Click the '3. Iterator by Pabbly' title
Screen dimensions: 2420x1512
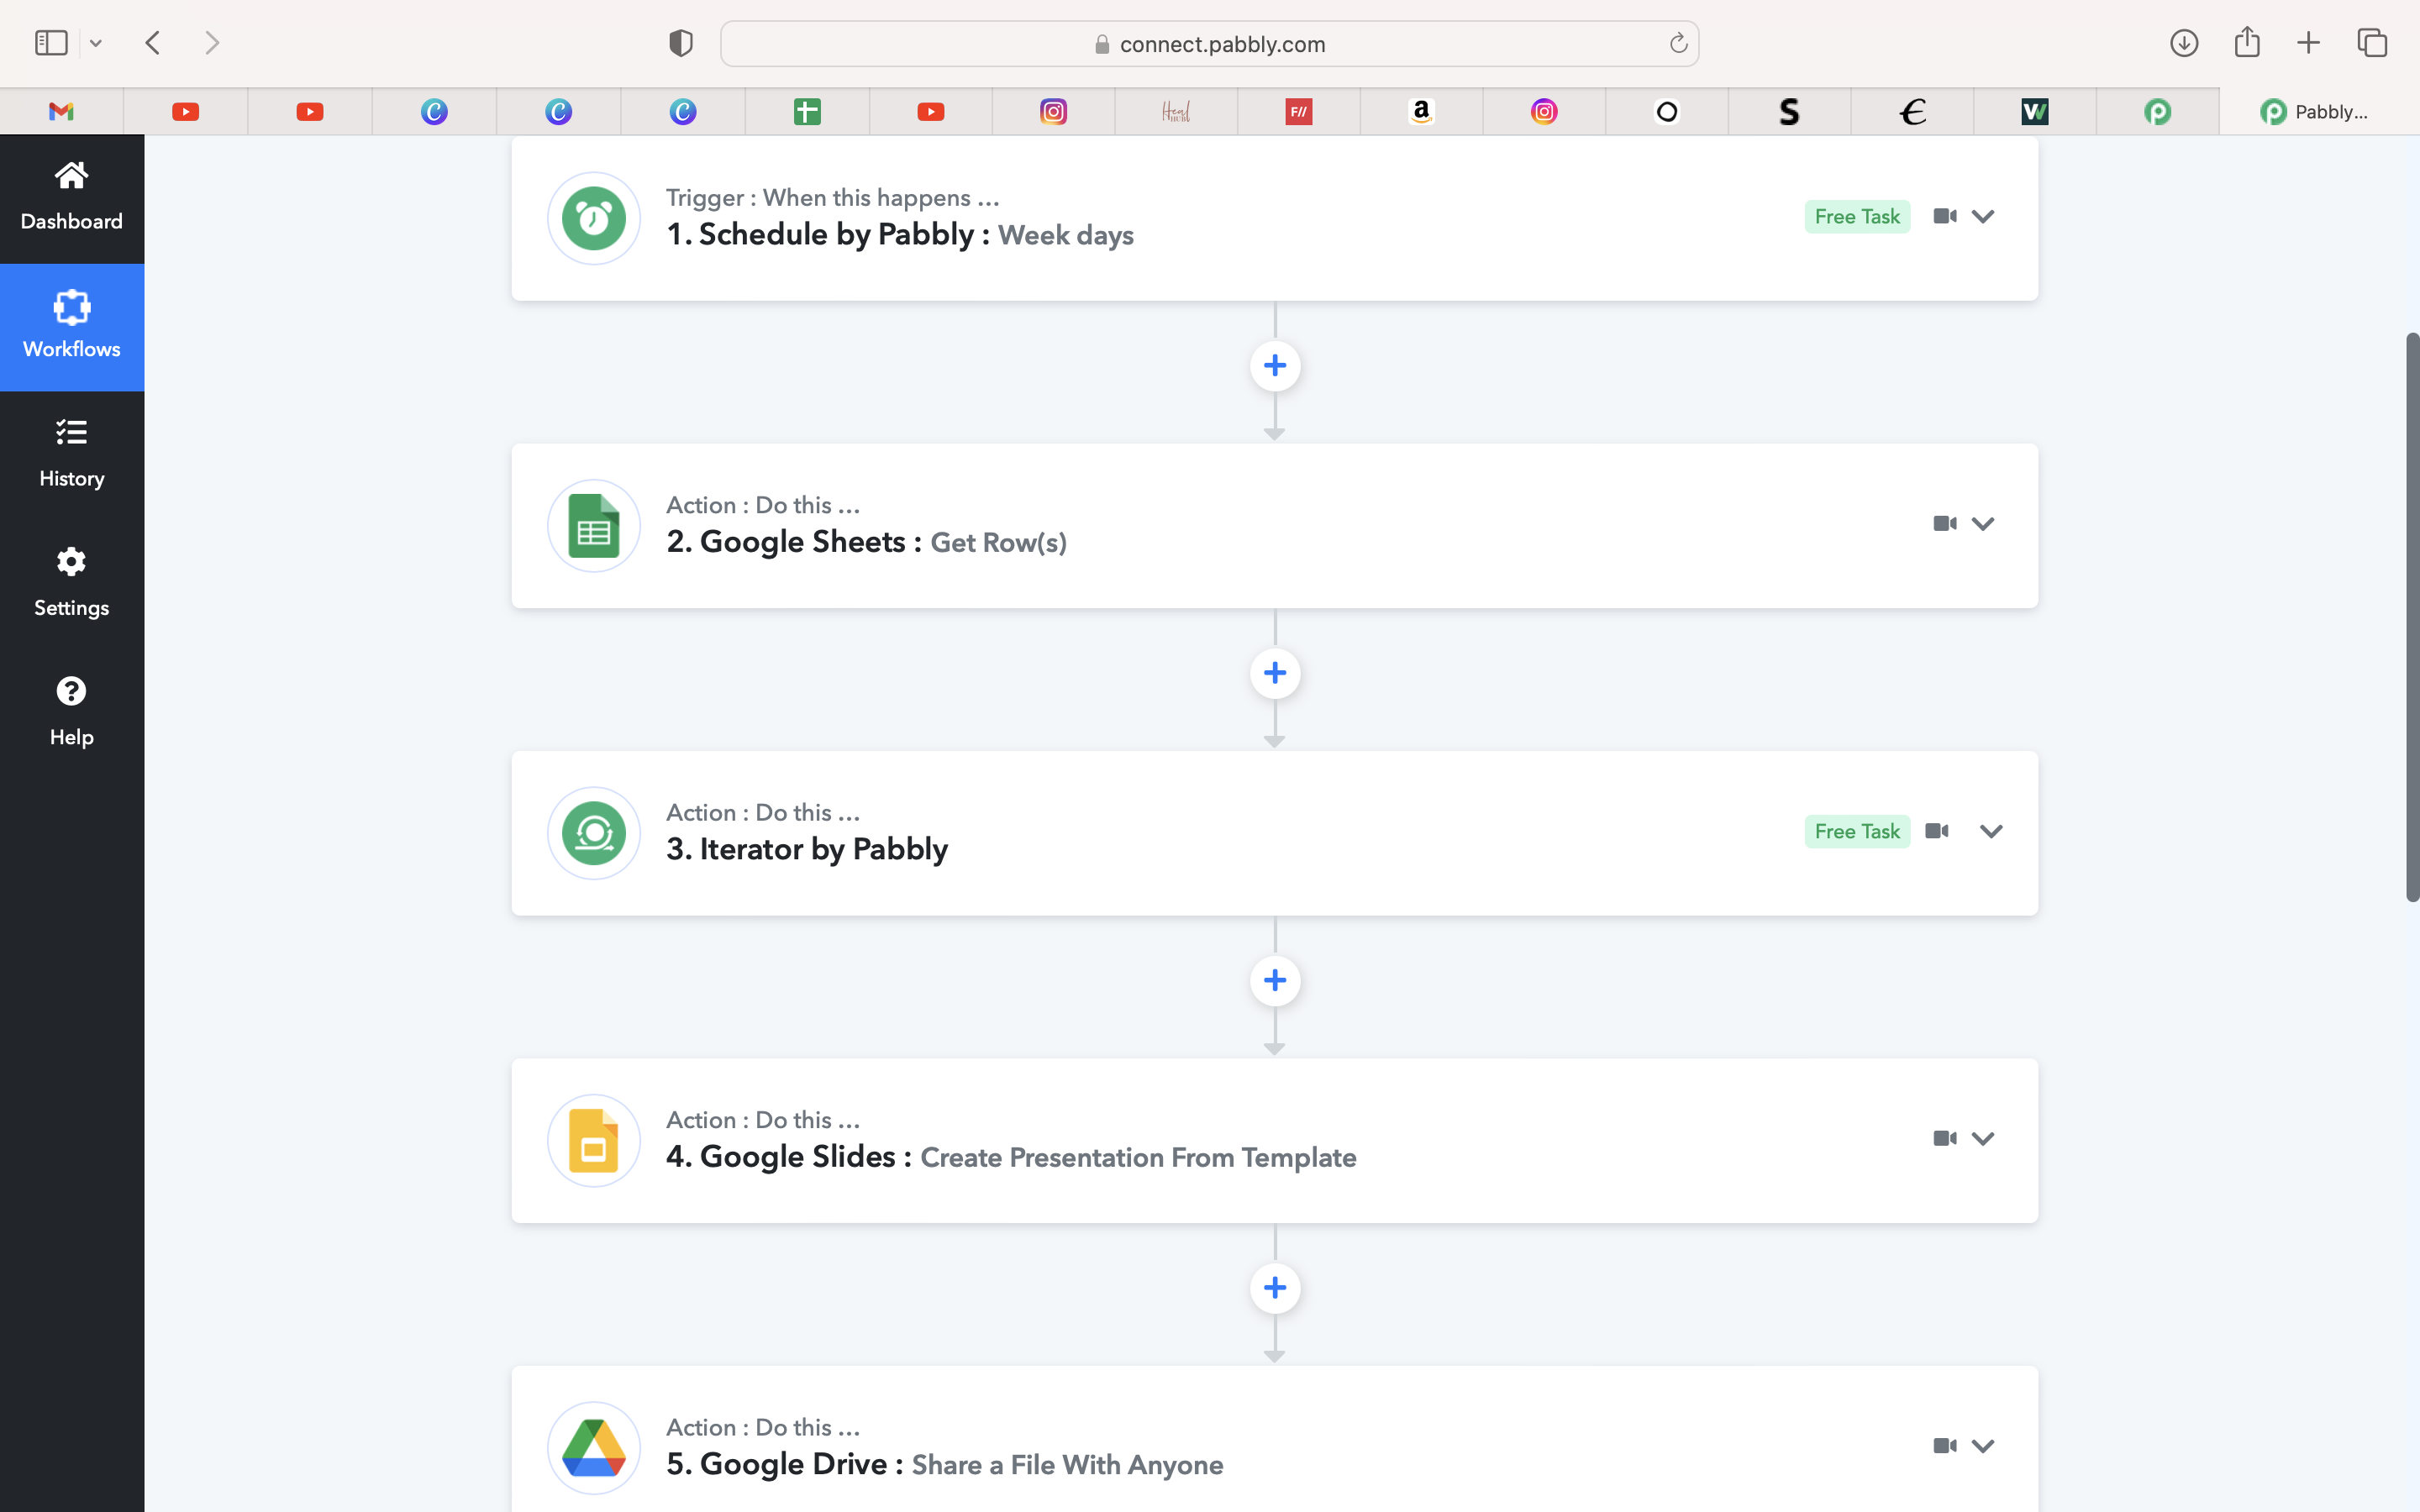pos(807,849)
